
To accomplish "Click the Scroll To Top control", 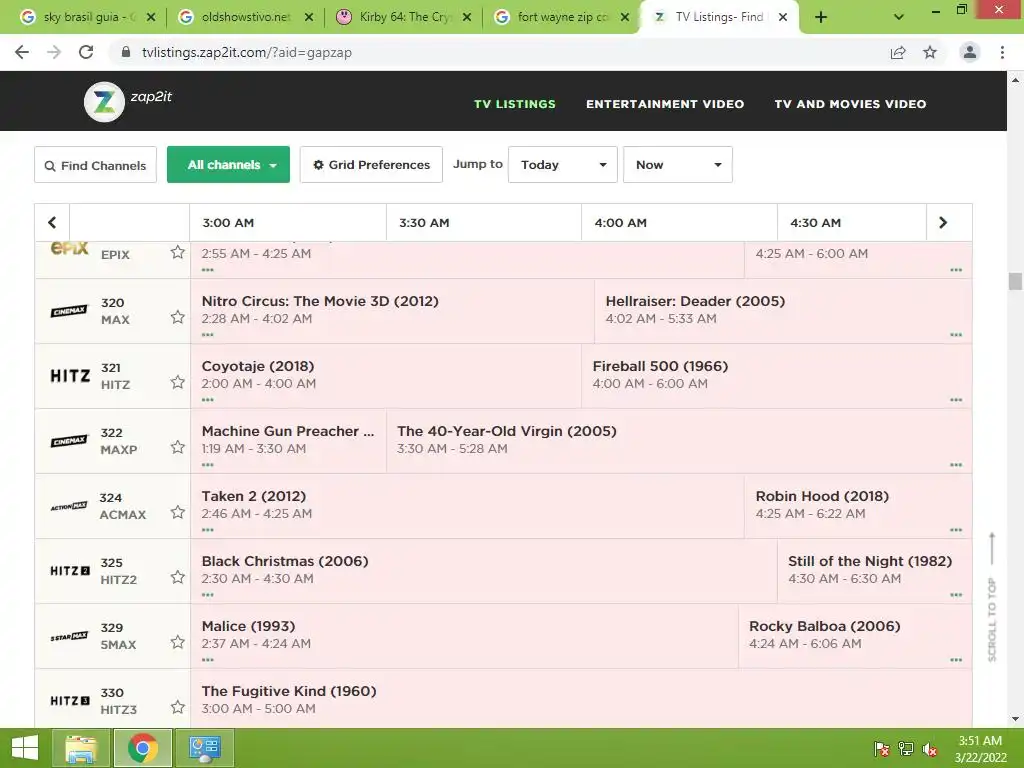I will point(992,597).
